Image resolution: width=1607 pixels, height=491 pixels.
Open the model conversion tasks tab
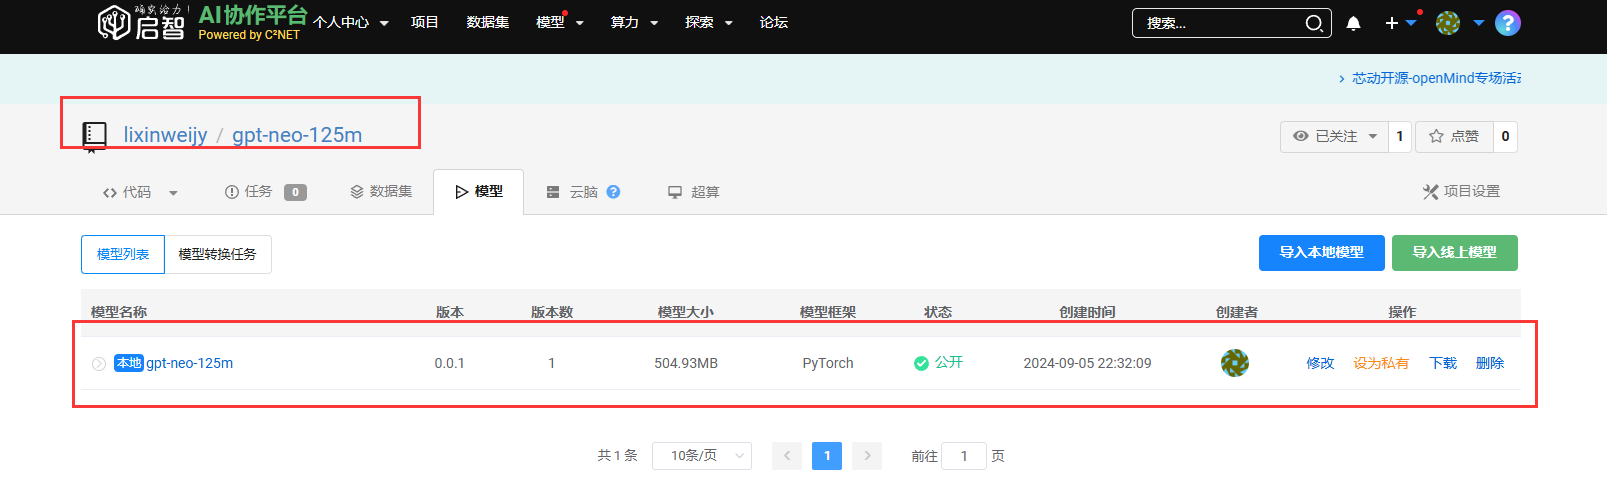coord(217,254)
